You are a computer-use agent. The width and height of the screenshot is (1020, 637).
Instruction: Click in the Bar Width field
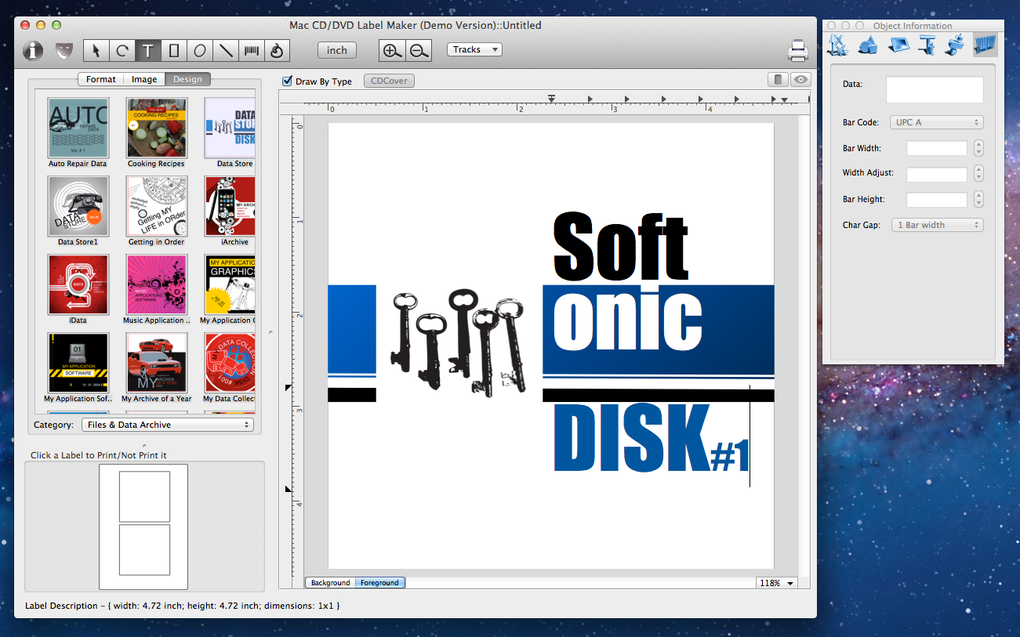pos(937,148)
